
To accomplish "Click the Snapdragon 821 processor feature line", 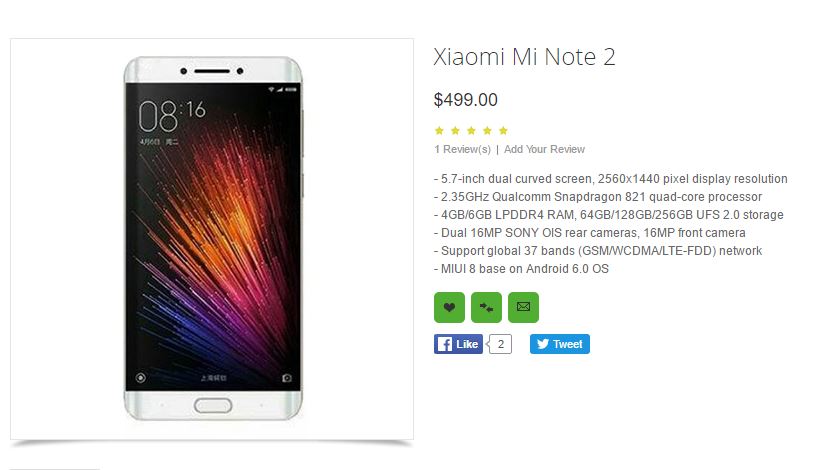I will coord(597,197).
